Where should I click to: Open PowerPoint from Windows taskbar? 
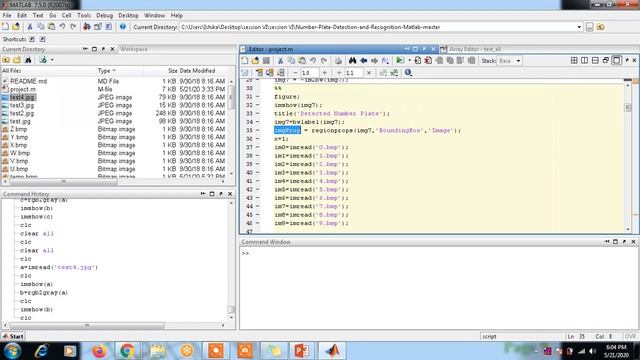click(x=302, y=351)
